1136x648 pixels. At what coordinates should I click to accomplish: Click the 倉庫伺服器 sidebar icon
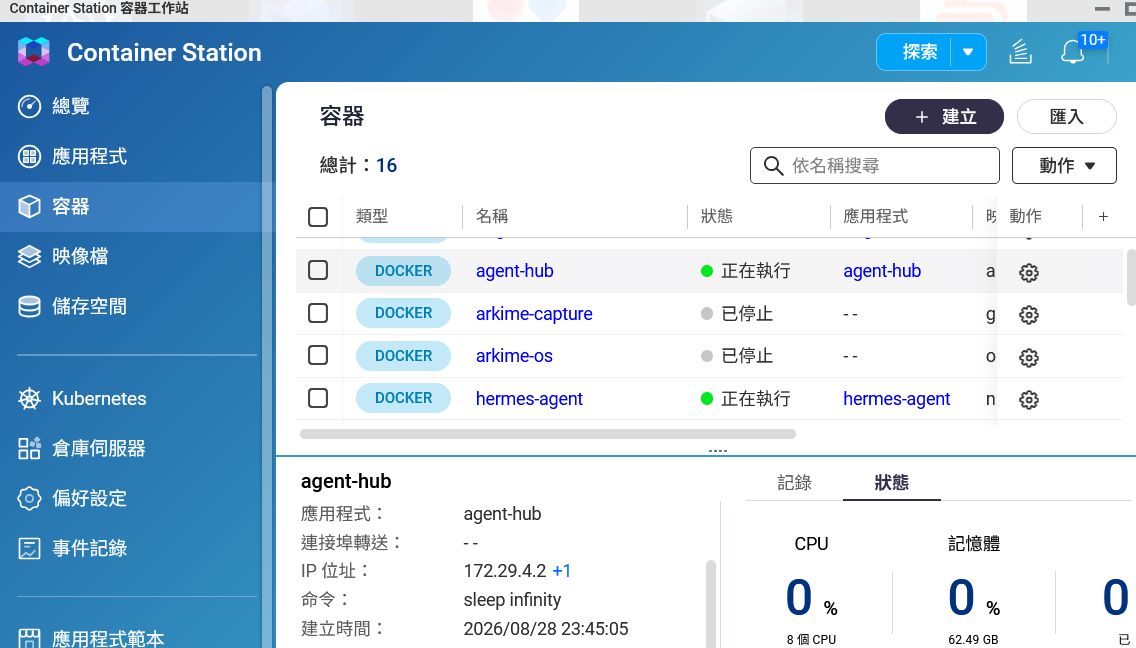(29, 449)
